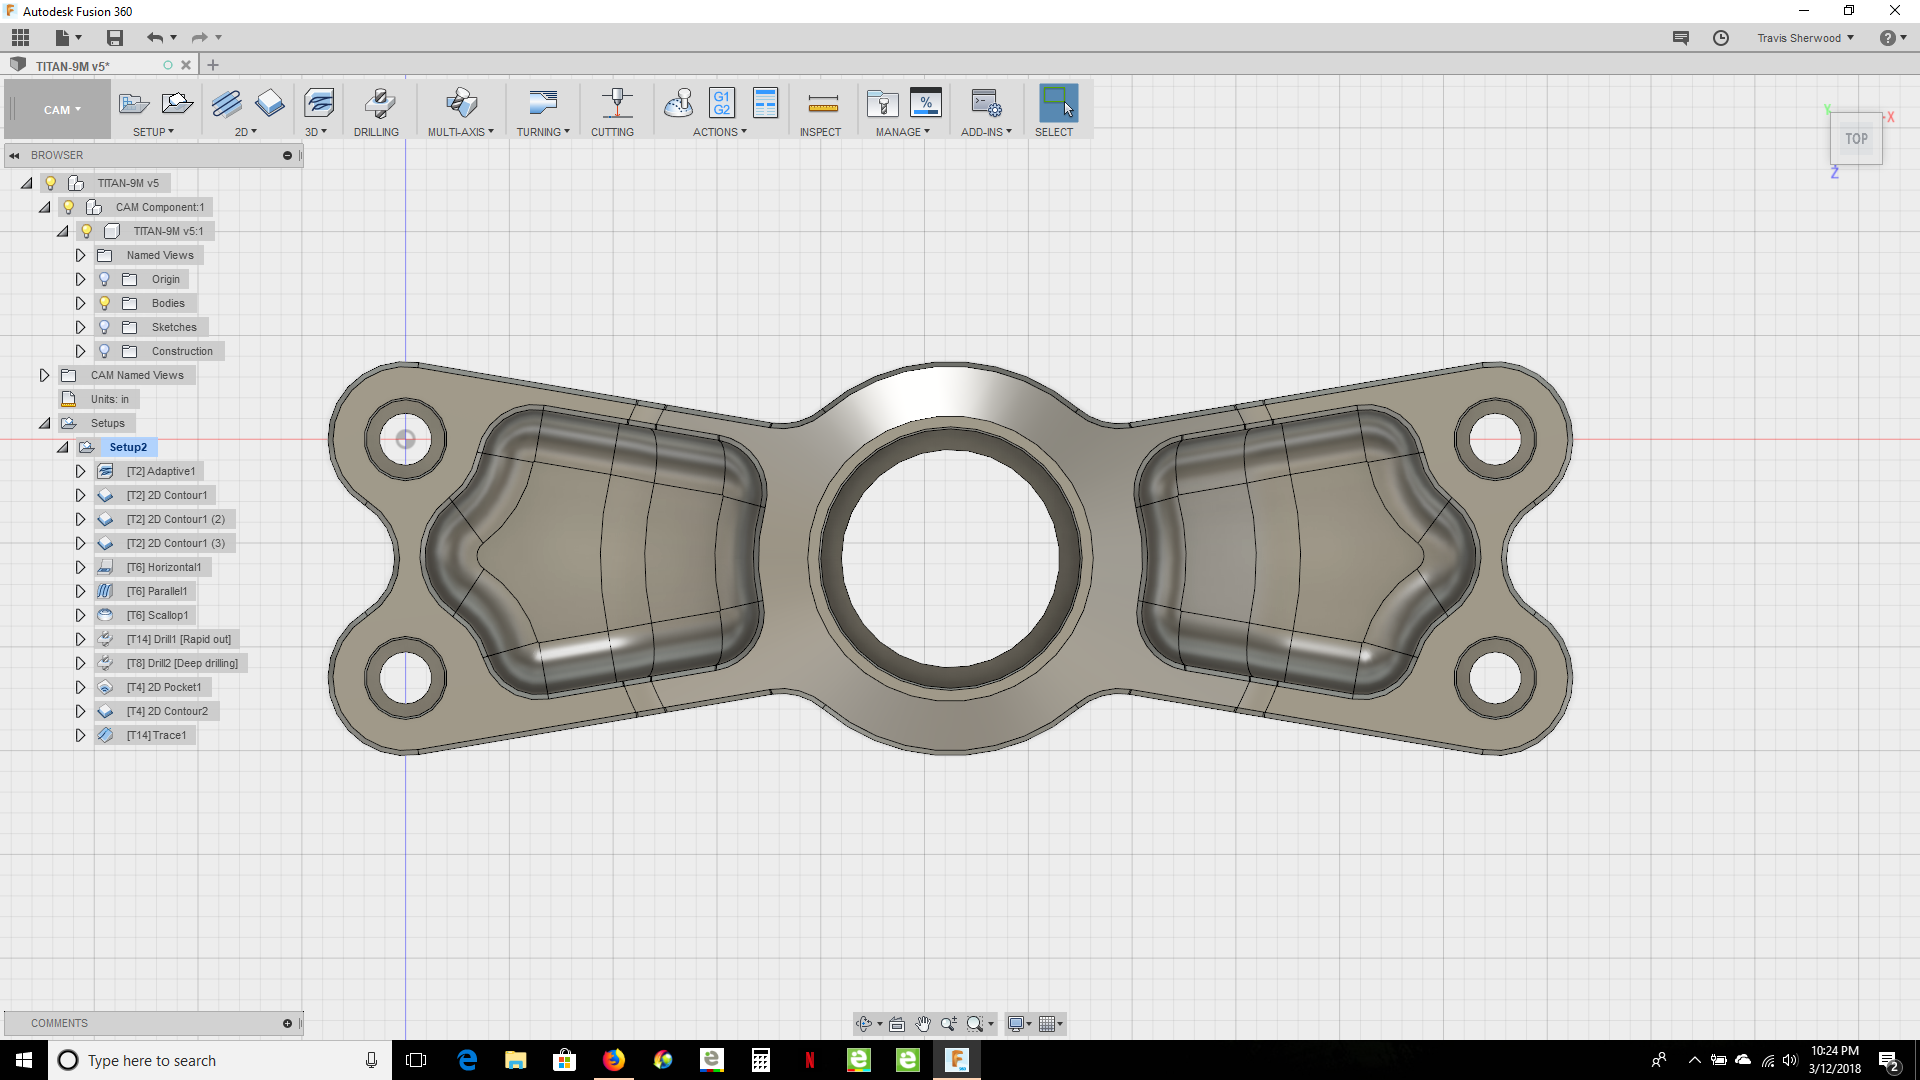
Task: Toggle visibility bulb for Bodies folder
Action: coord(104,303)
